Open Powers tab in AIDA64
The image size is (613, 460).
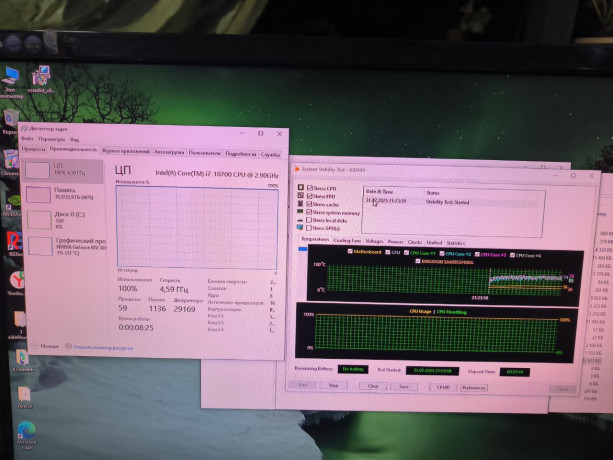[x=395, y=242]
